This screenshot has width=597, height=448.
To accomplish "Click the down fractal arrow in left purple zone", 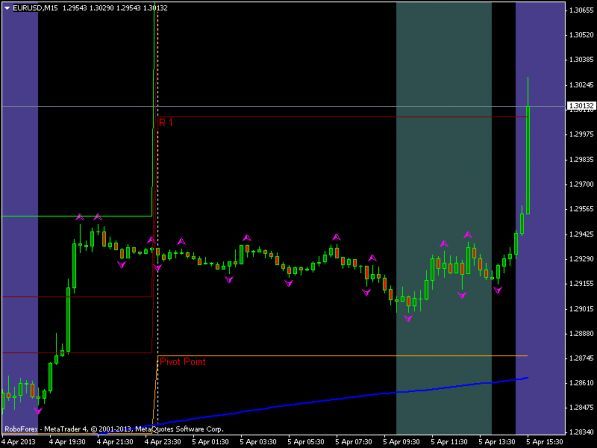I will (x=38, y=411).
